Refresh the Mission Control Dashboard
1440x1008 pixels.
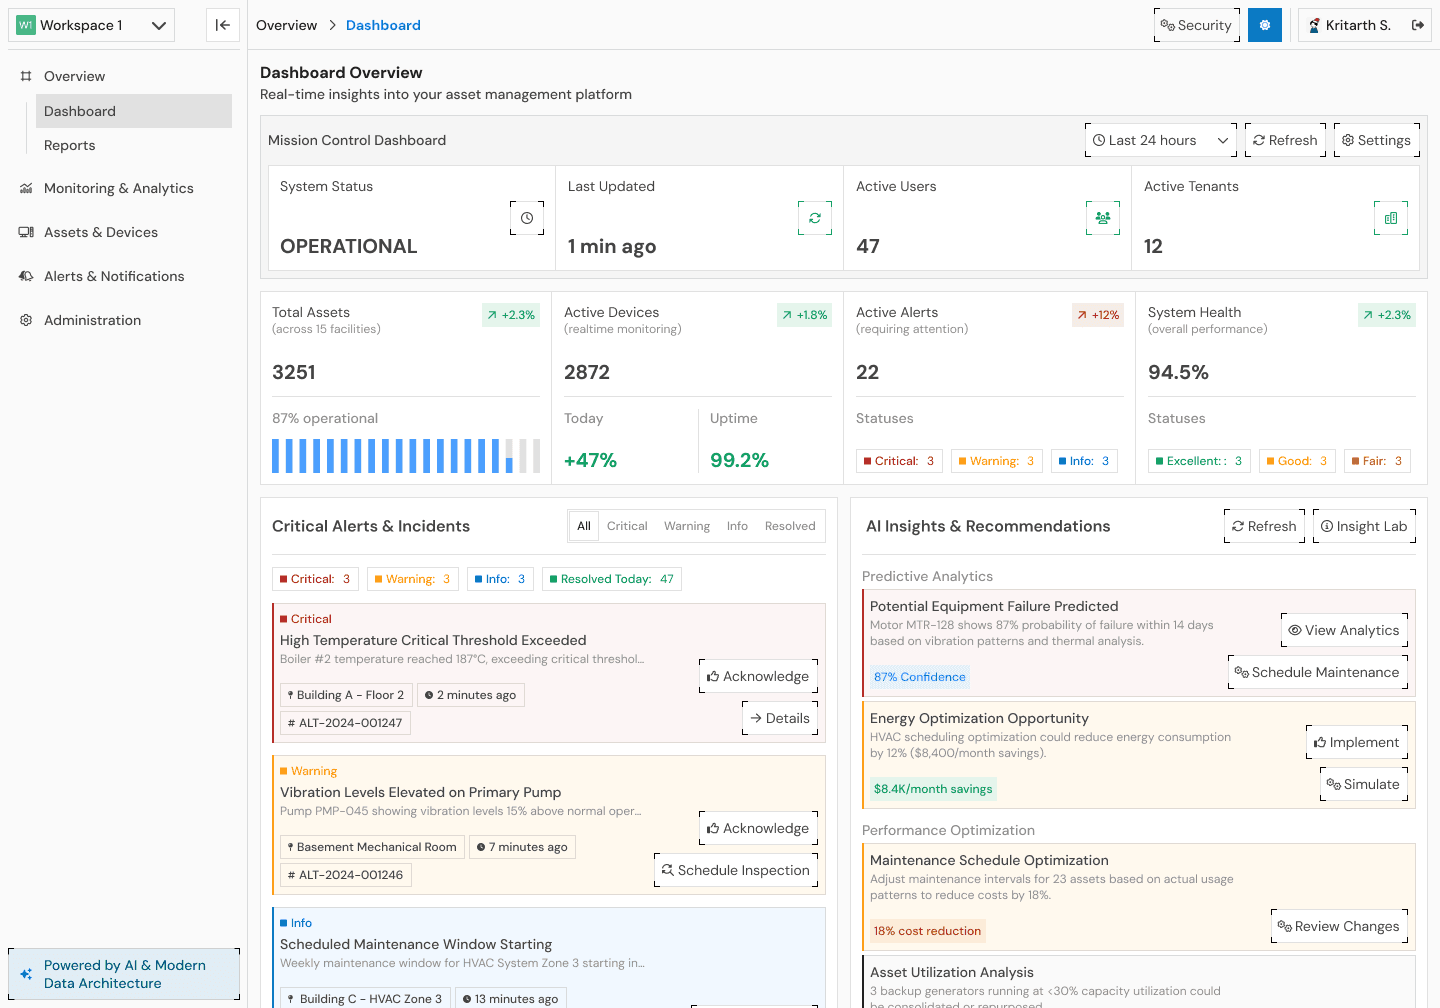pos(1285,140)
